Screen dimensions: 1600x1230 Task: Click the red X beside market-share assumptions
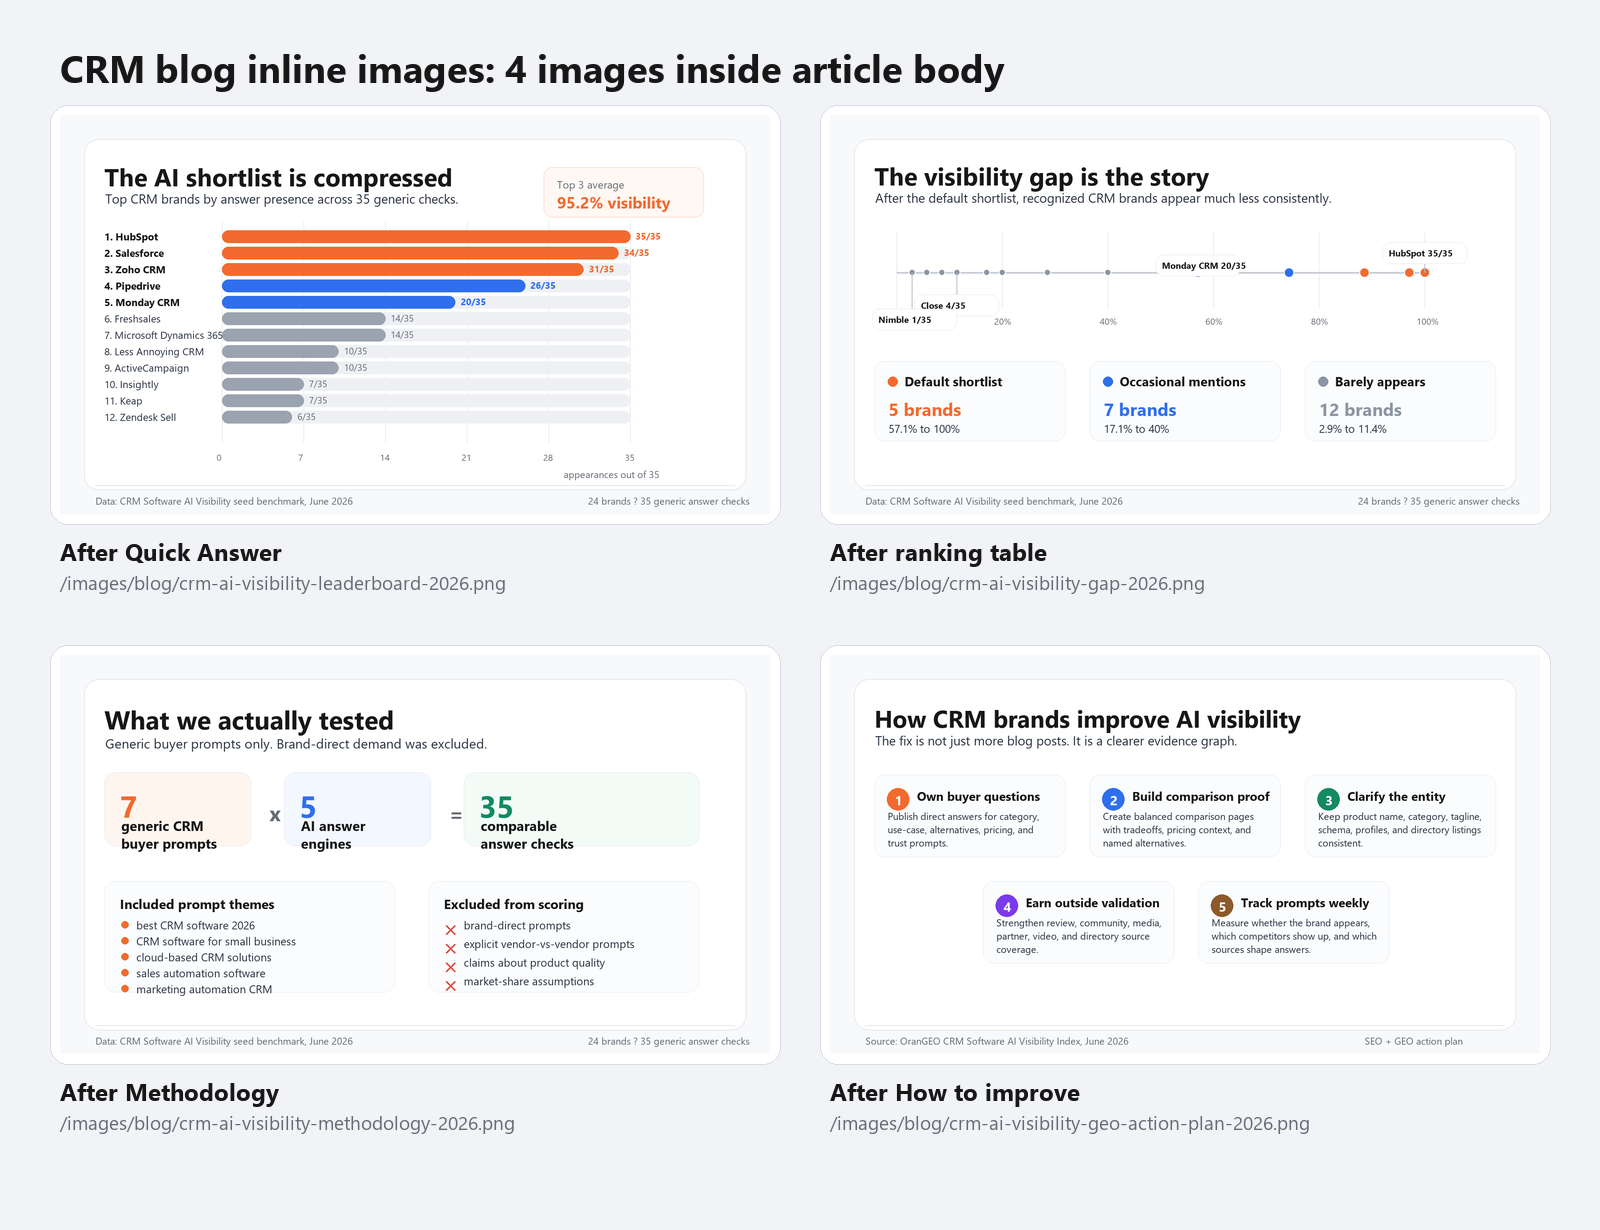[x=451, y=986]
